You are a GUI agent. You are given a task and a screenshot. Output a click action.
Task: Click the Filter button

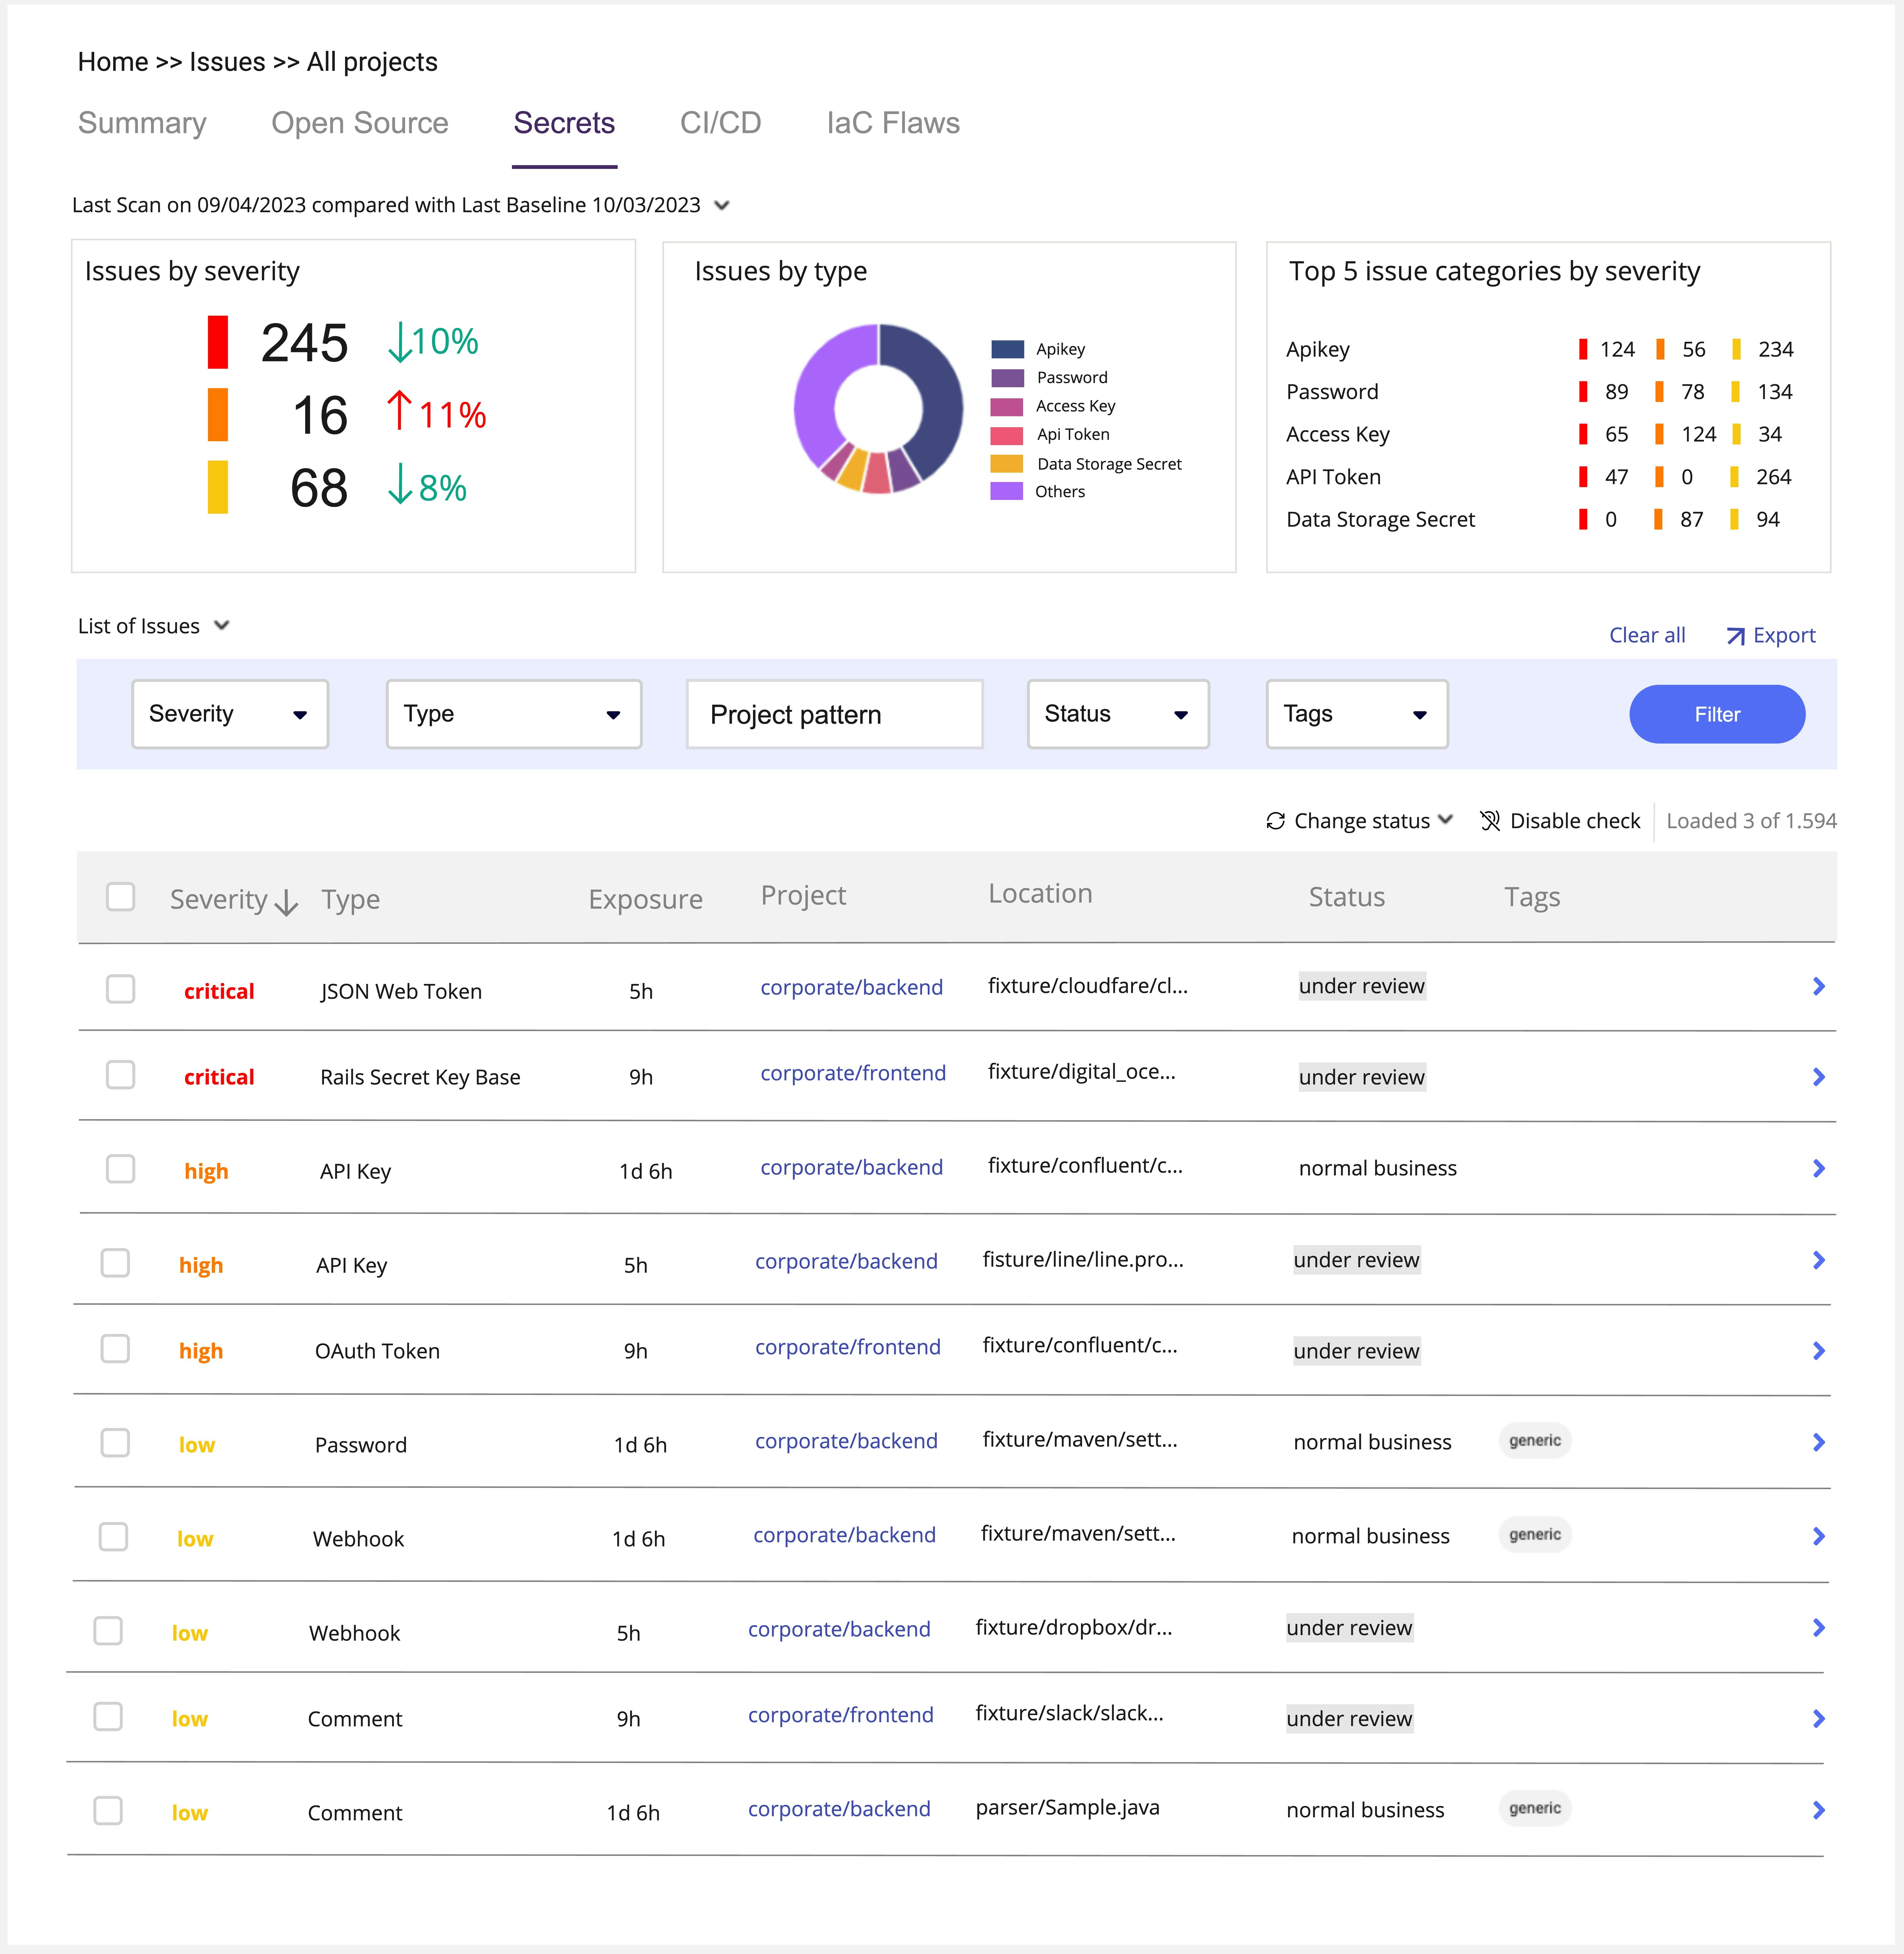click(1717, 714)
